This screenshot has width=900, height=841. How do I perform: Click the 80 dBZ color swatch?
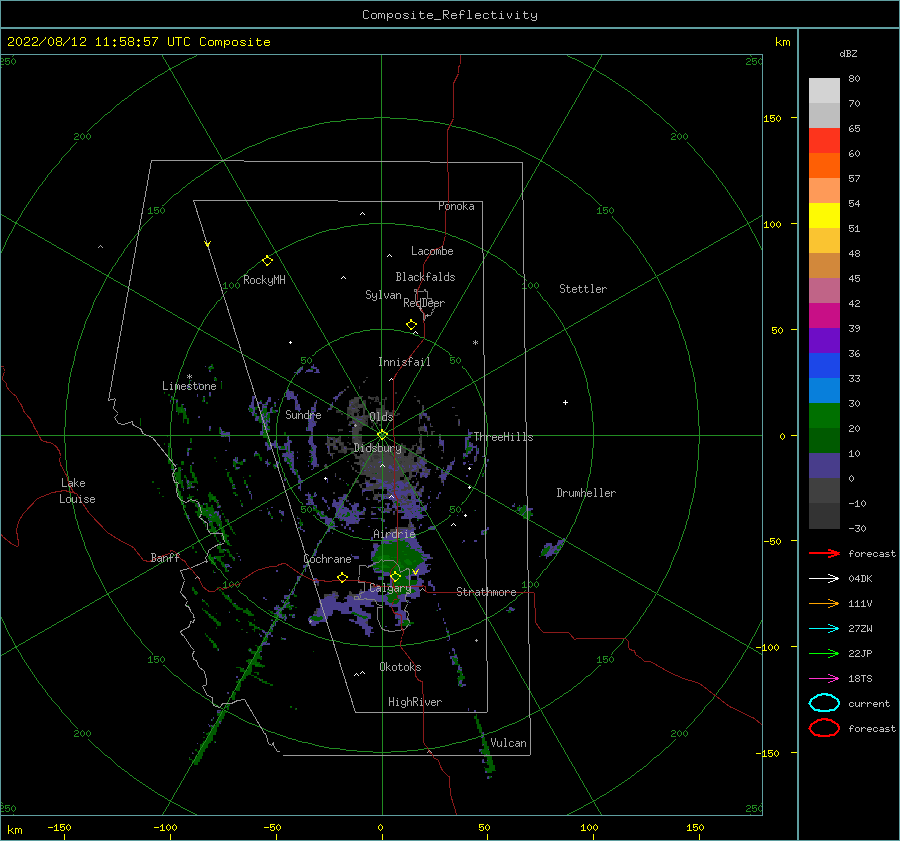(824, 90)
